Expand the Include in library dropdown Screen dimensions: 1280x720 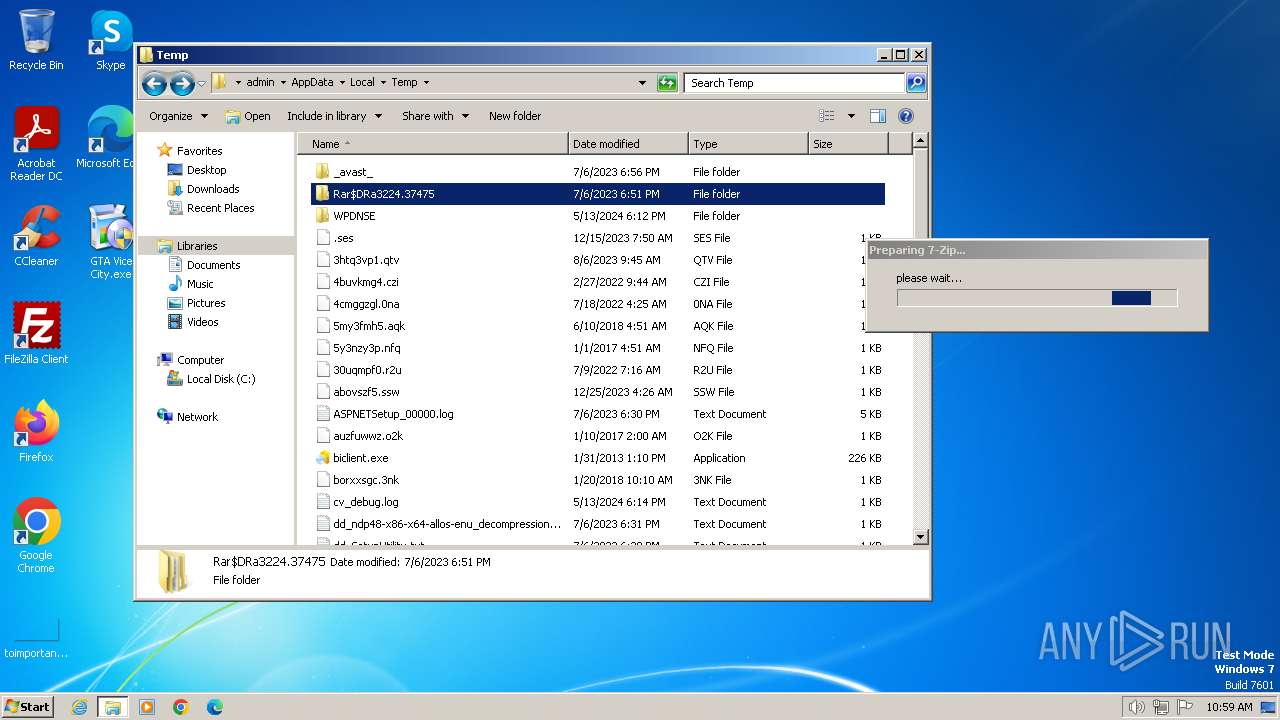click(x=335, y=116)
